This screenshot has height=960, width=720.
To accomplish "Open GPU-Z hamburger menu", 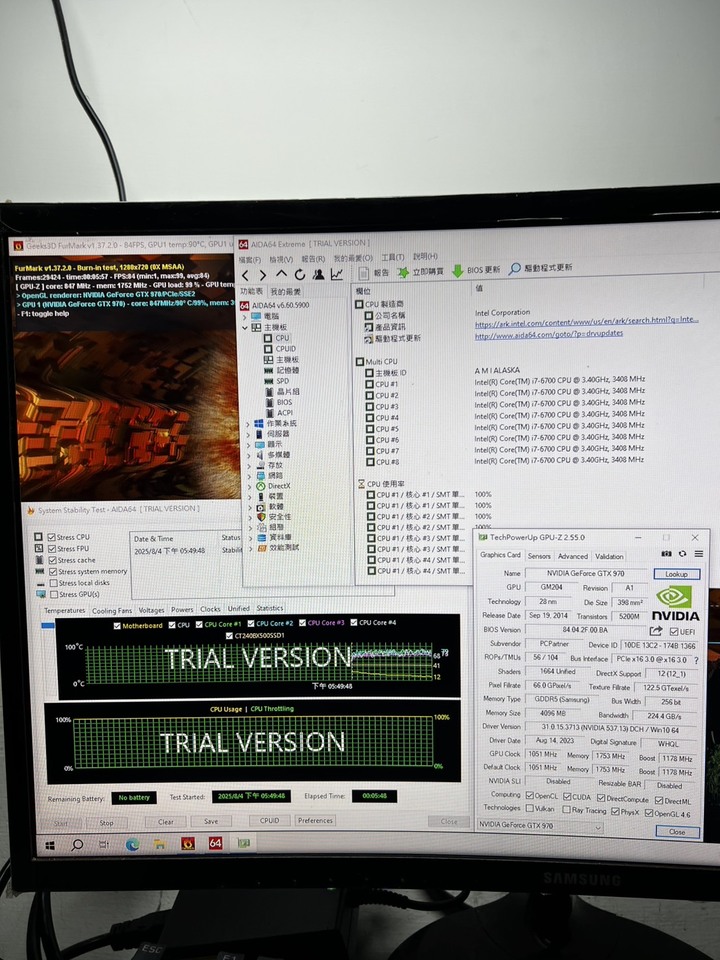I will (x=698, y=553).
